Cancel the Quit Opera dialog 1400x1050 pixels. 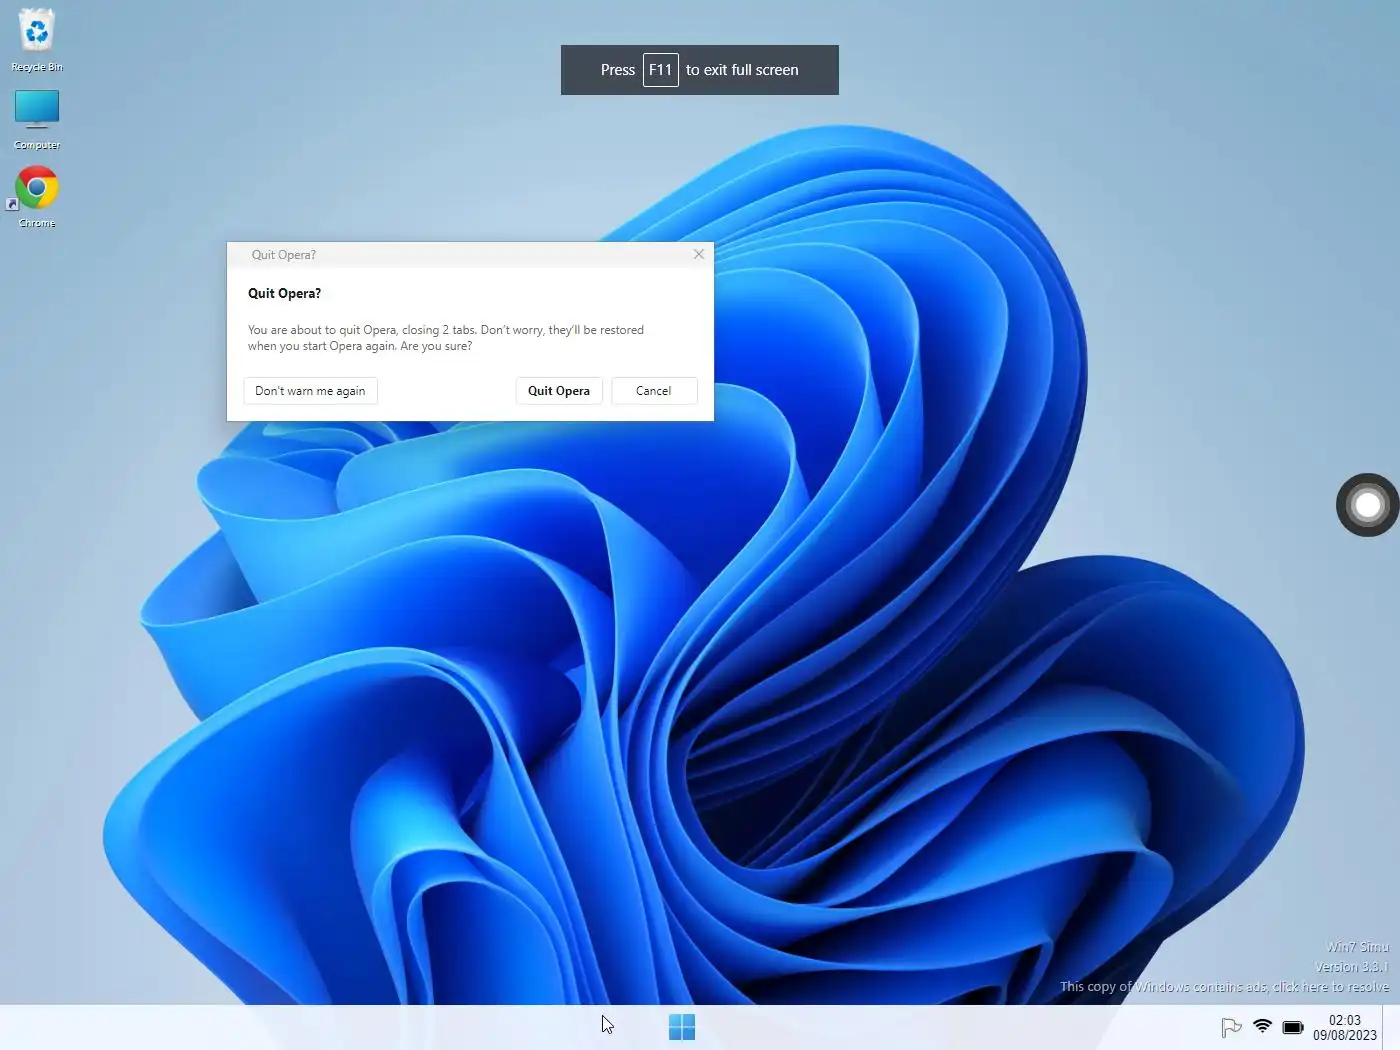(654, 391)
